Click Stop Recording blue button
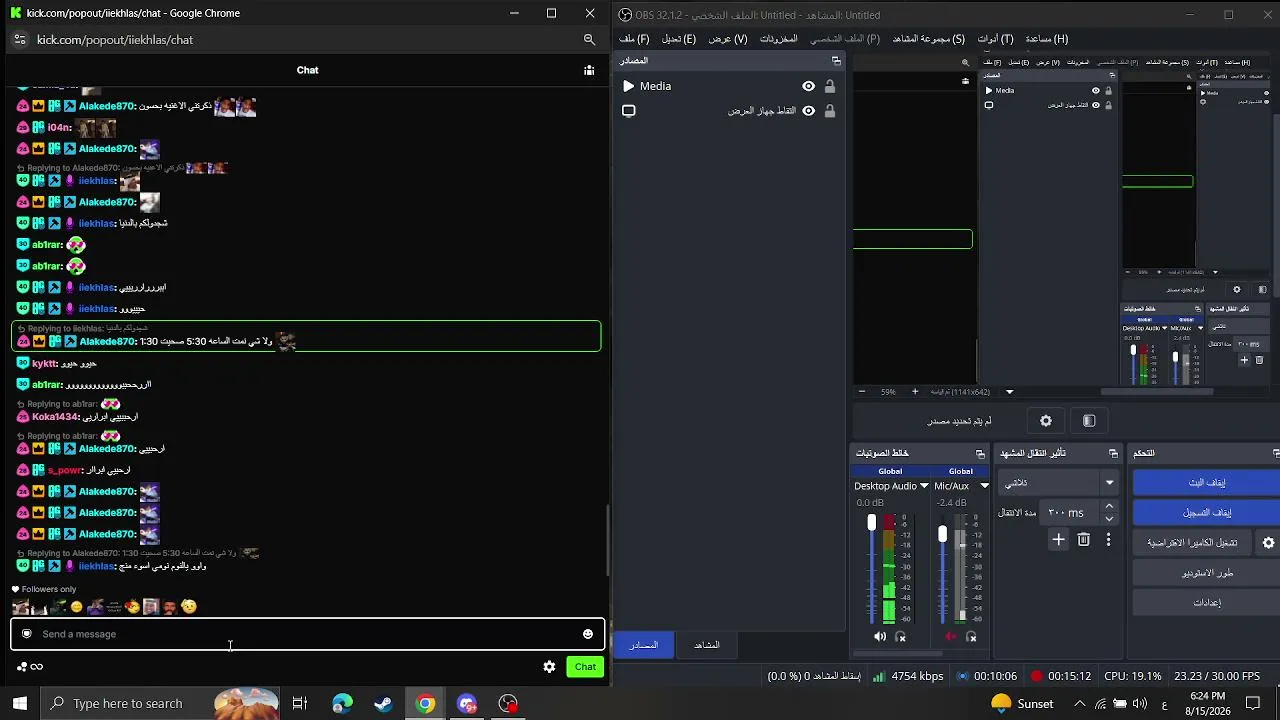 point(1206,513)
